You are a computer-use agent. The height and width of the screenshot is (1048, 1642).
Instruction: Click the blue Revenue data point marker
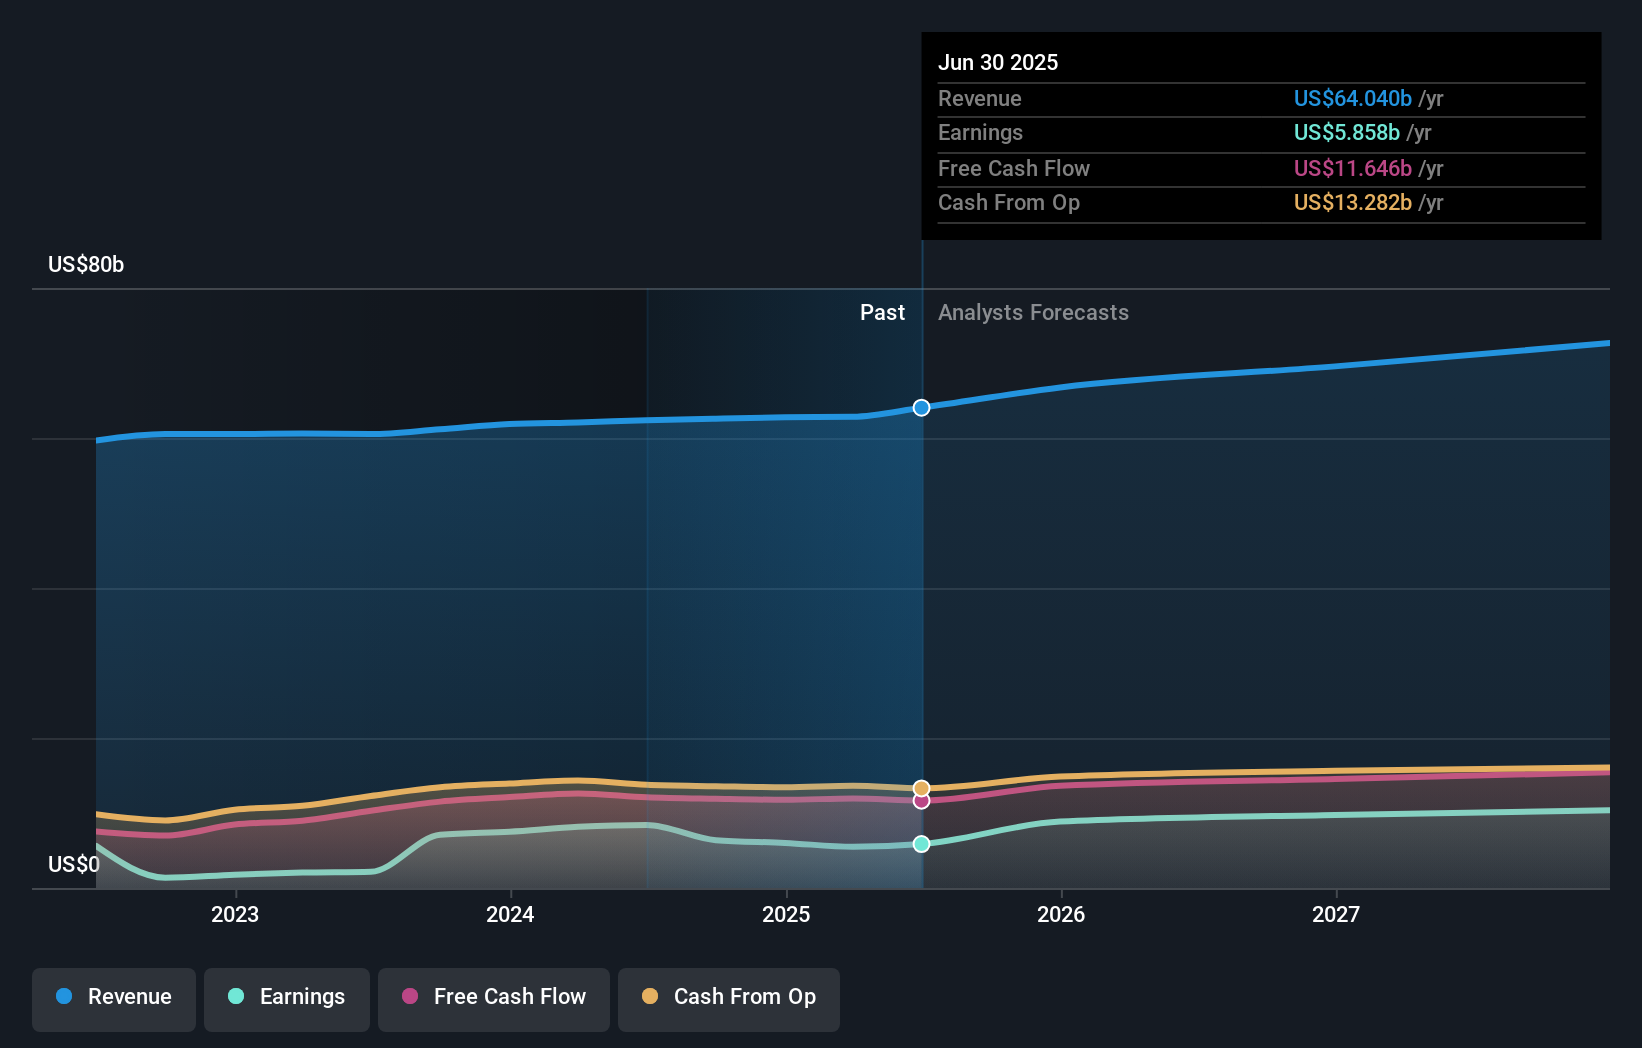click(x=921, y=407)
